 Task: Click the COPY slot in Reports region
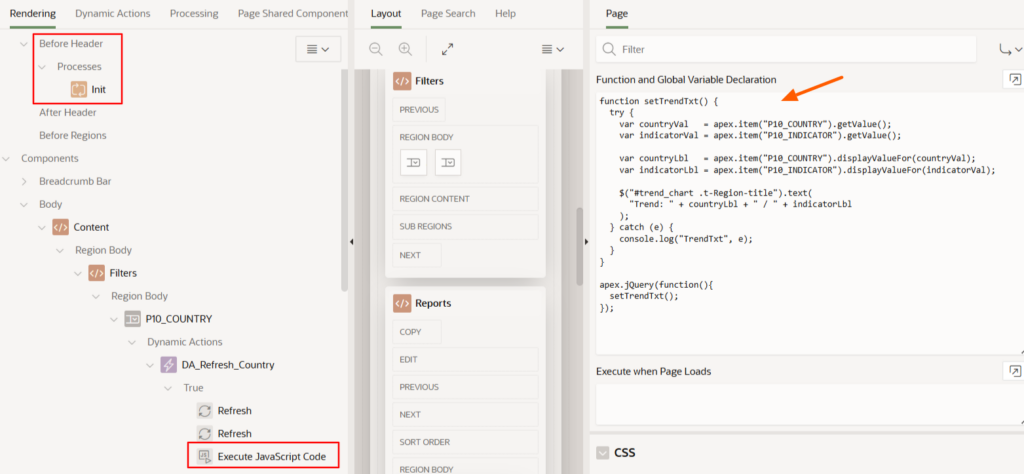(410, 332)
